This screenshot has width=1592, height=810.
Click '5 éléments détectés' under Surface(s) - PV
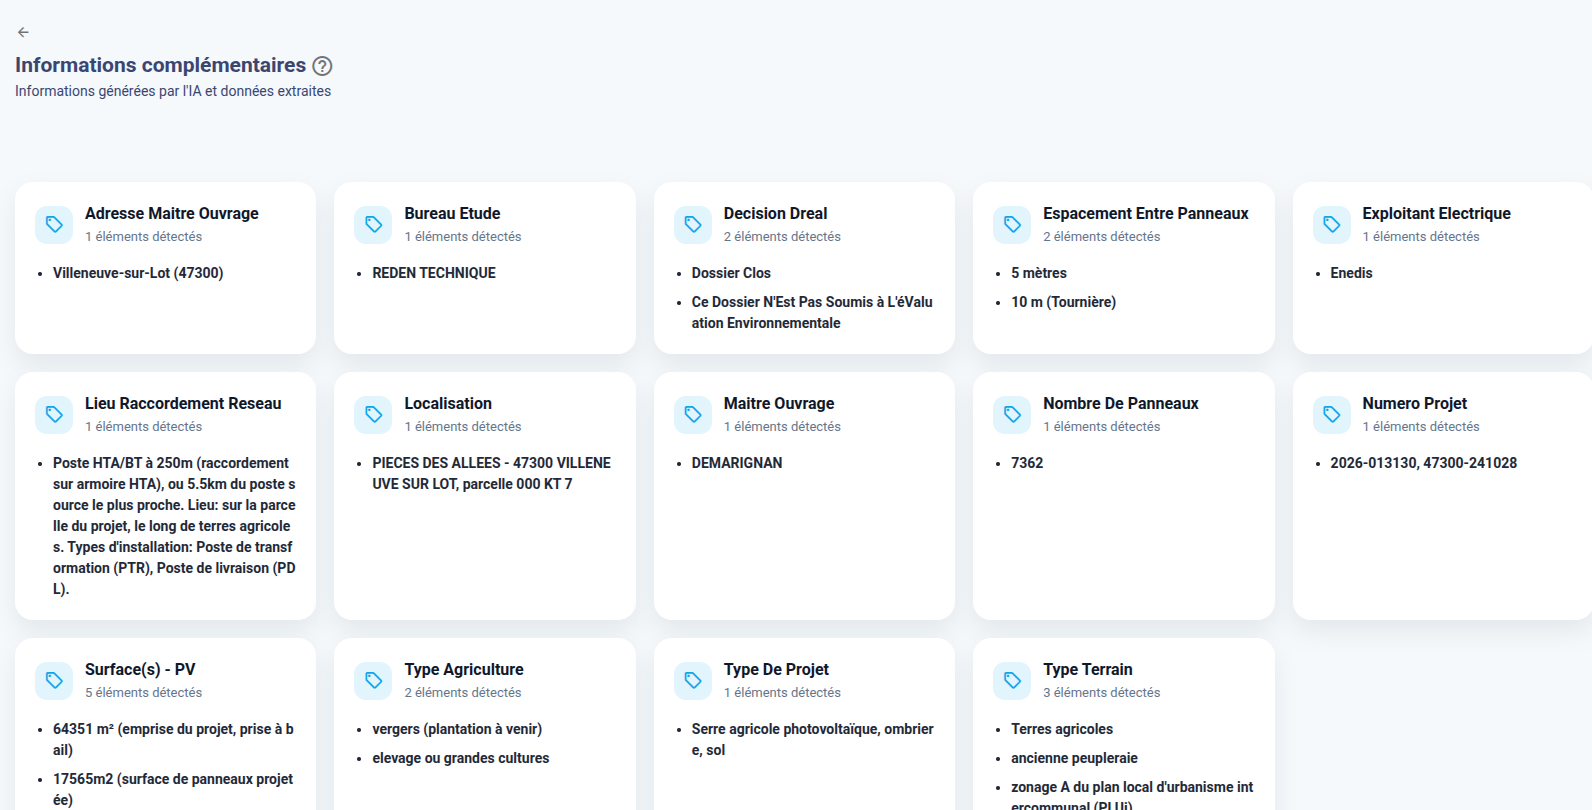143,692
